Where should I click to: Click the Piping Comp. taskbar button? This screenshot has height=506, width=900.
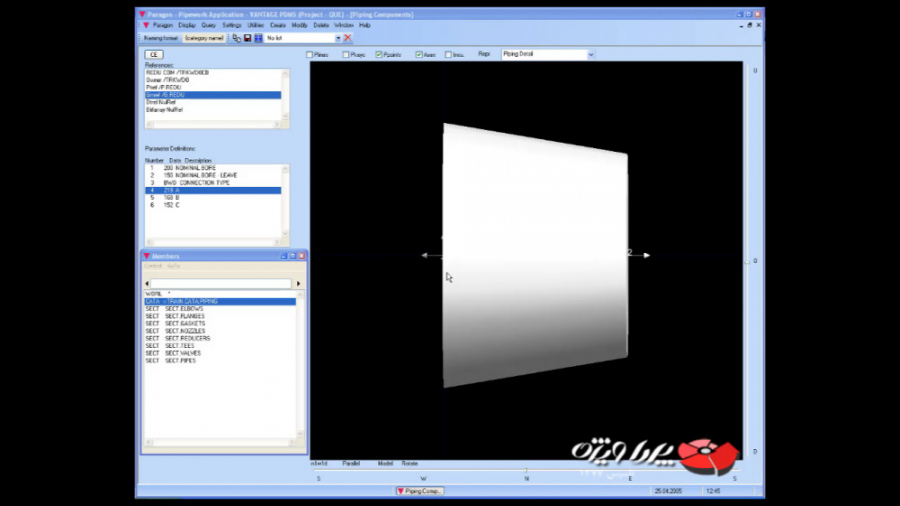420,491
